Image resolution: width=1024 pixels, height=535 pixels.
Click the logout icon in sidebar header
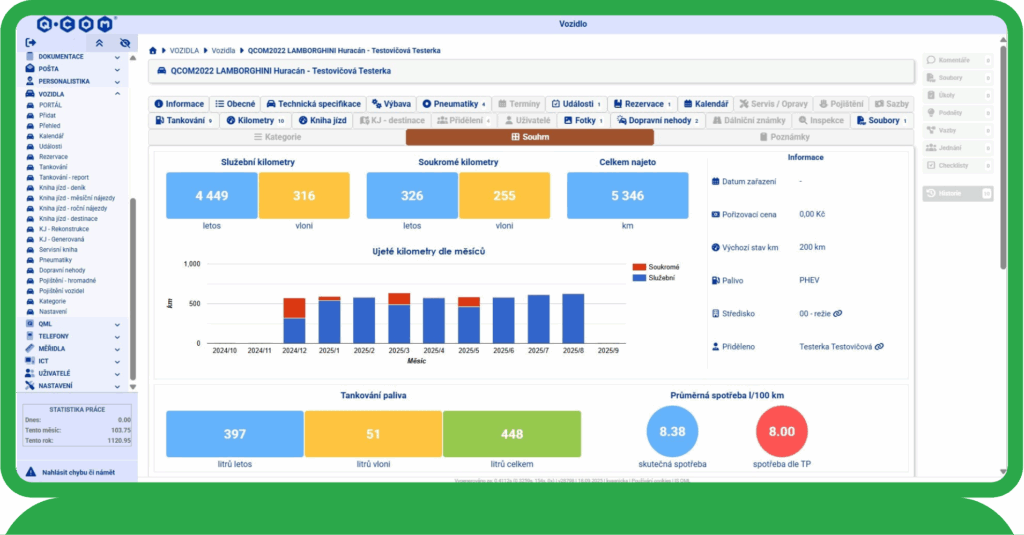tap(30, 43)
